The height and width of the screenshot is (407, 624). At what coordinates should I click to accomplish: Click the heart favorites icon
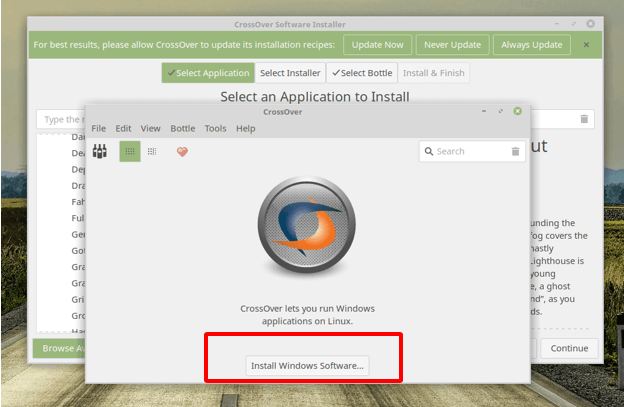[182, 152]
